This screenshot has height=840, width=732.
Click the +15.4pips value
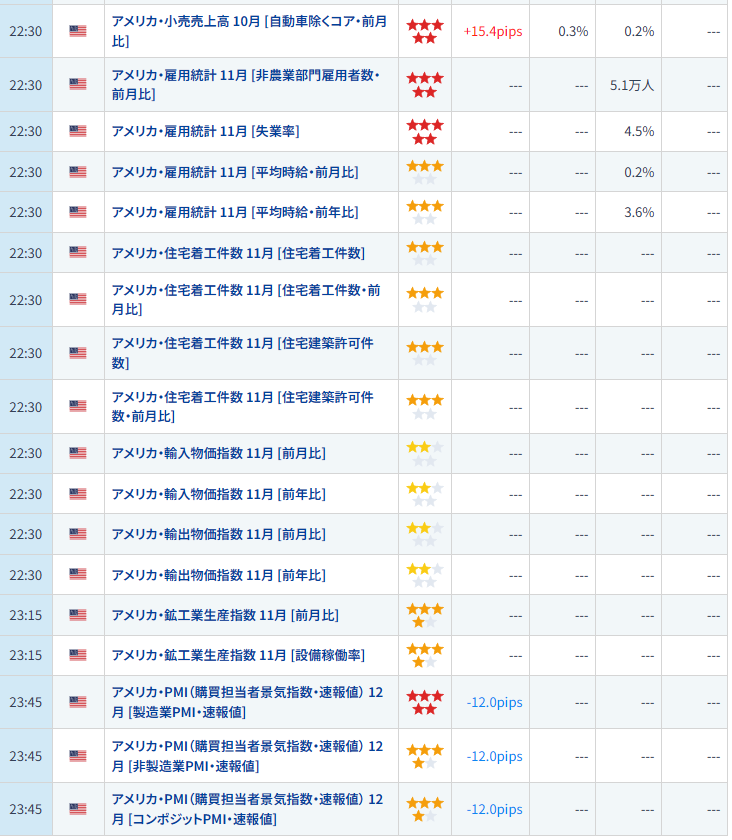coord(493,31)
